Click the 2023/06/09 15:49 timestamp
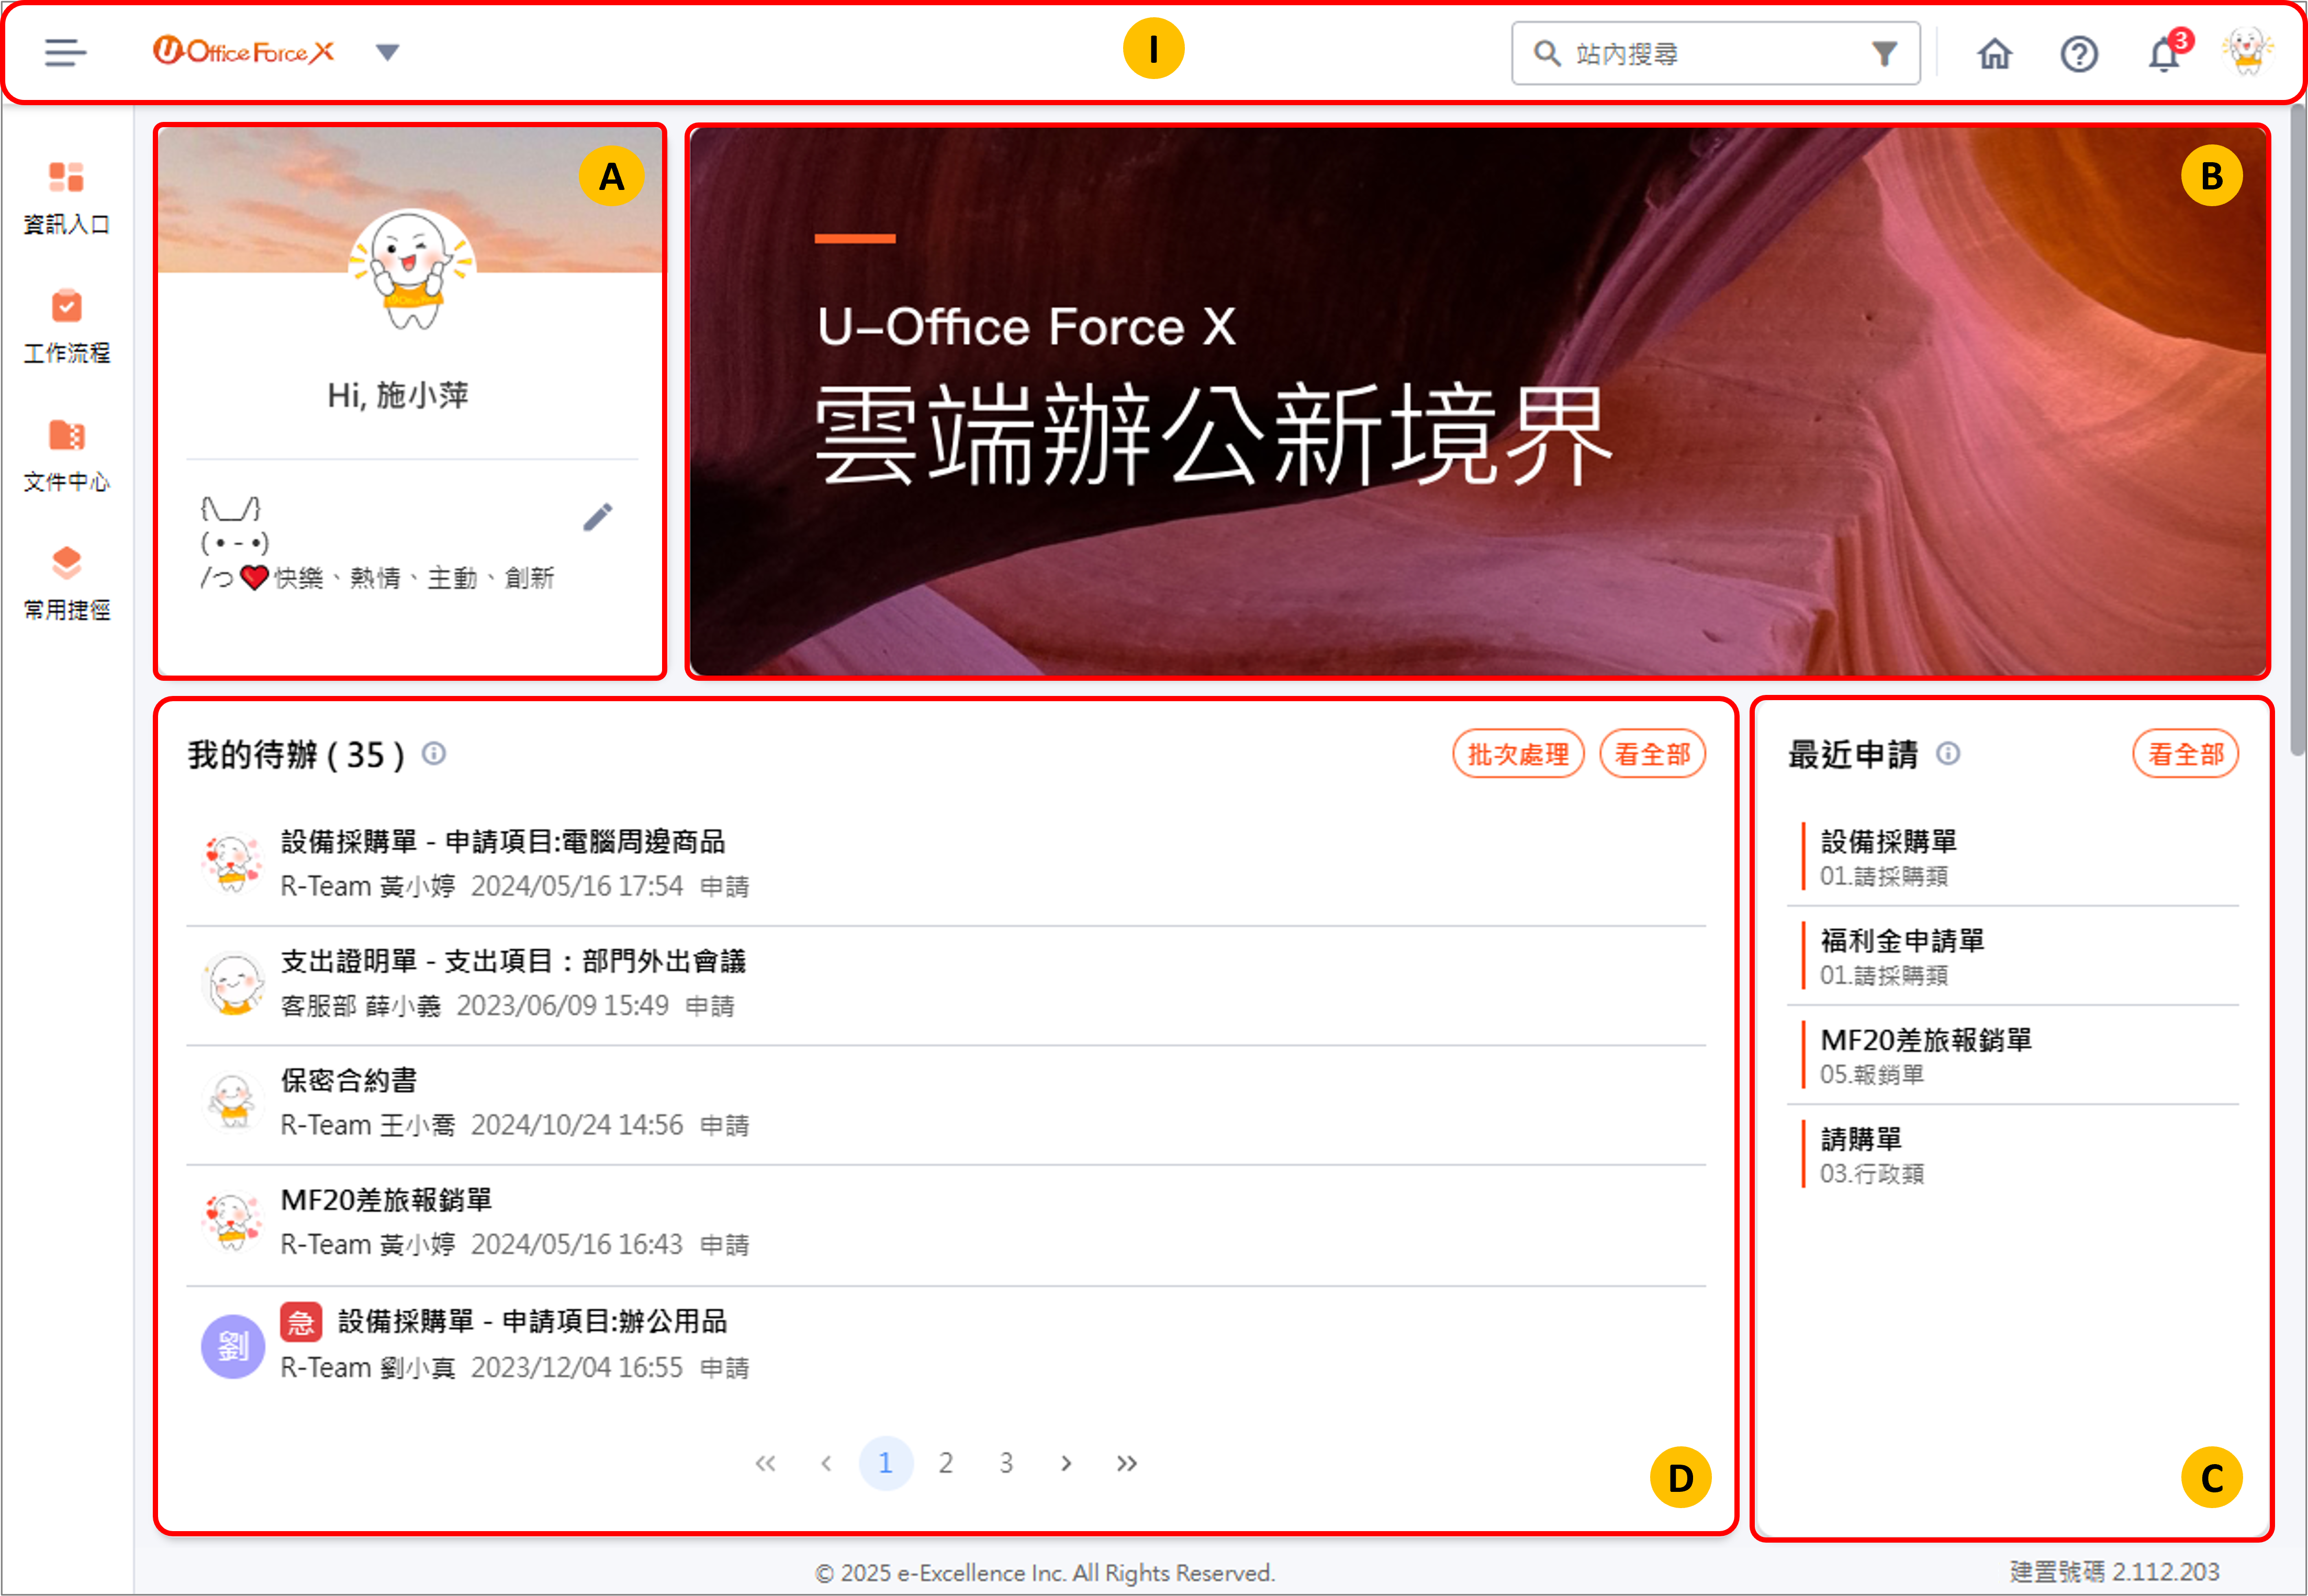 click(x=563, y=1005)
